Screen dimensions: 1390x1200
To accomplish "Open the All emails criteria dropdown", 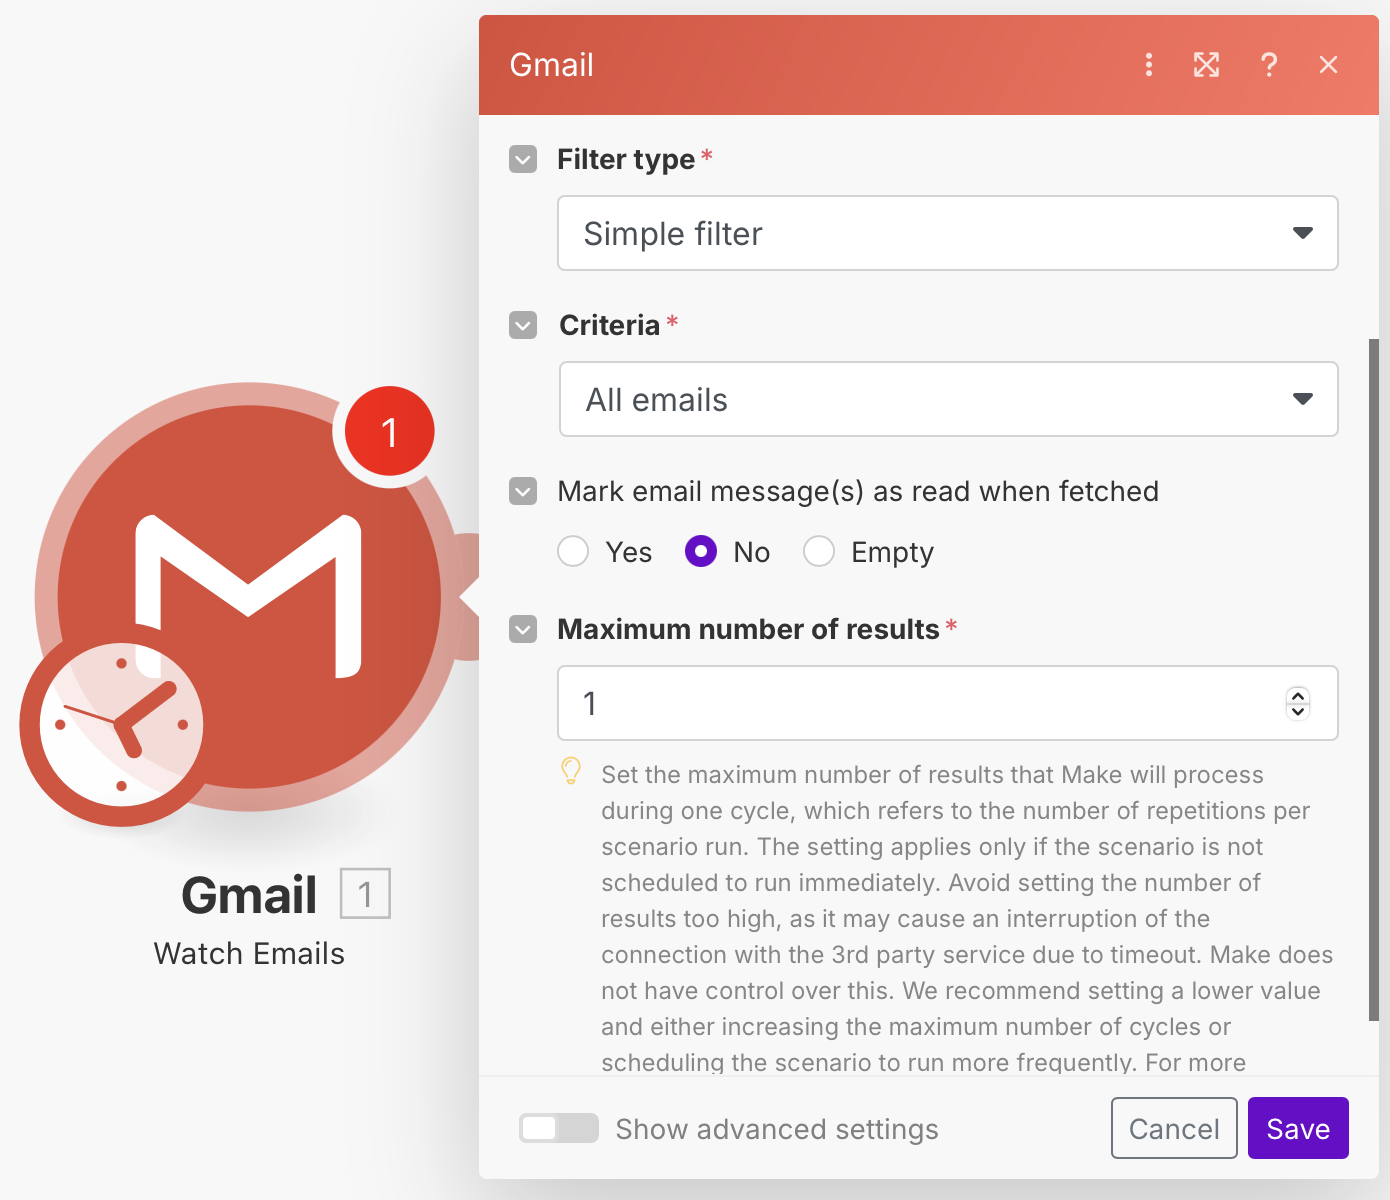I will (948, 399).
